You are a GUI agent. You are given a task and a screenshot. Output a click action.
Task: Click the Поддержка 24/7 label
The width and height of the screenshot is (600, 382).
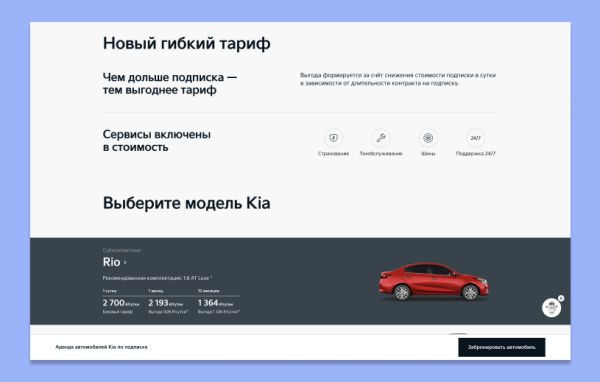pos(475,153)
